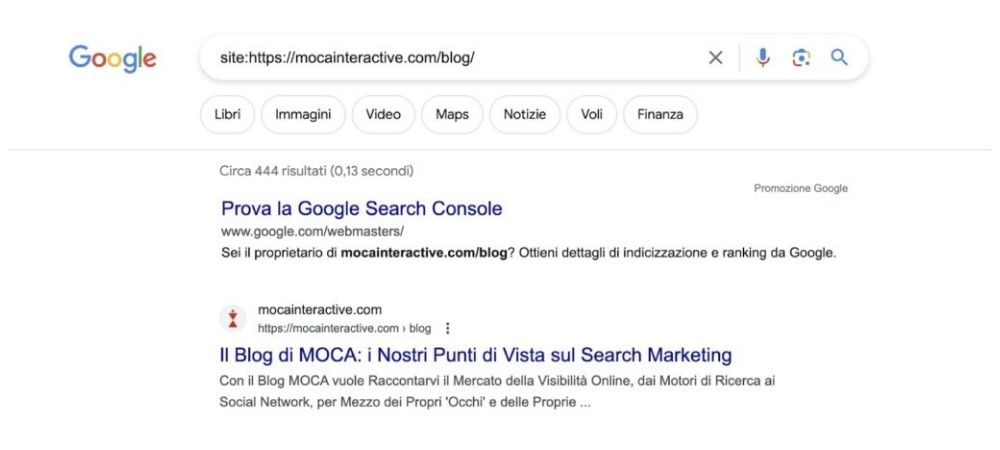This screenshot has width=1000, height=450.
Task: Click the magnifying glass search icon
Action: point(839,58)
